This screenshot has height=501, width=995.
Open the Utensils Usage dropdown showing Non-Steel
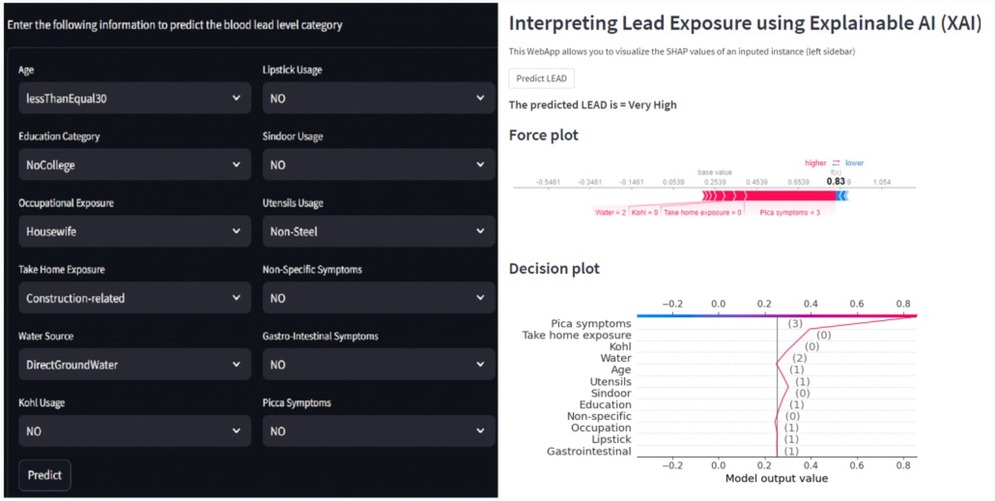point(379,231)
